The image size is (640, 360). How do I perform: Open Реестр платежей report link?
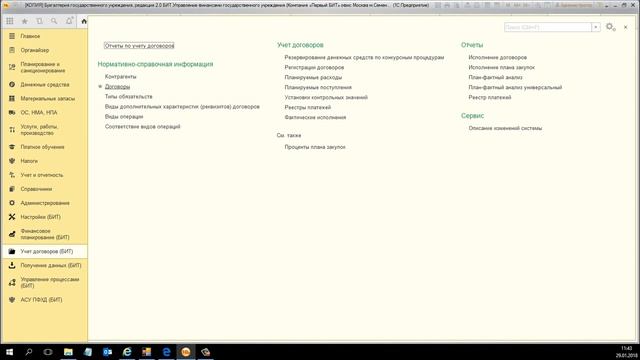point(490,98)
